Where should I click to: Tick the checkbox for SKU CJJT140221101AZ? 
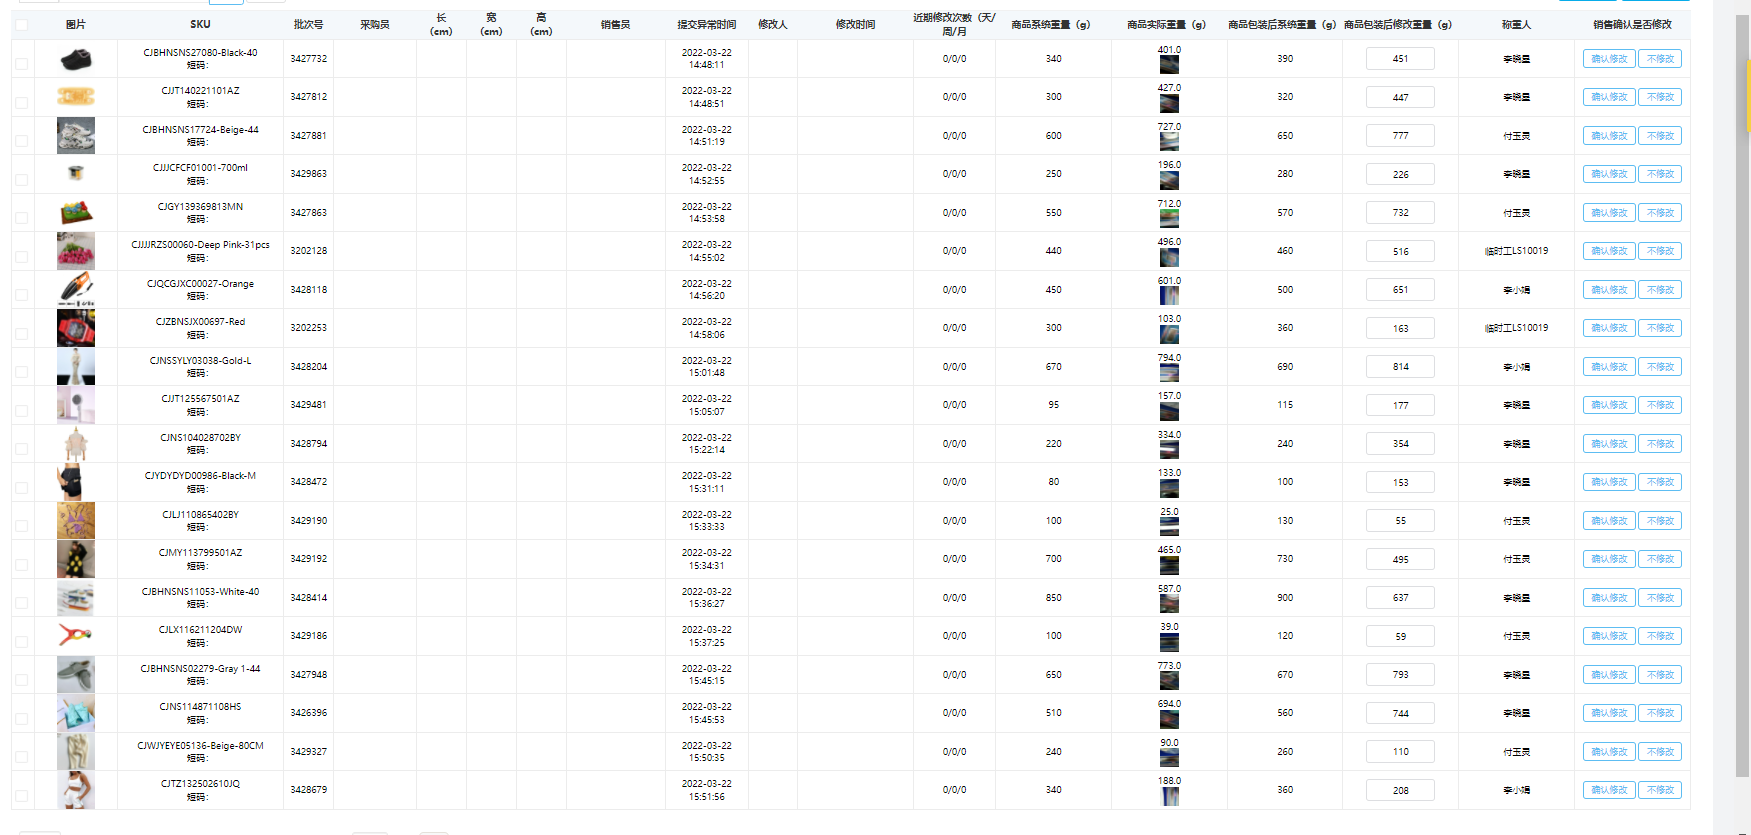pyautogui.click(x=21, y=102)
